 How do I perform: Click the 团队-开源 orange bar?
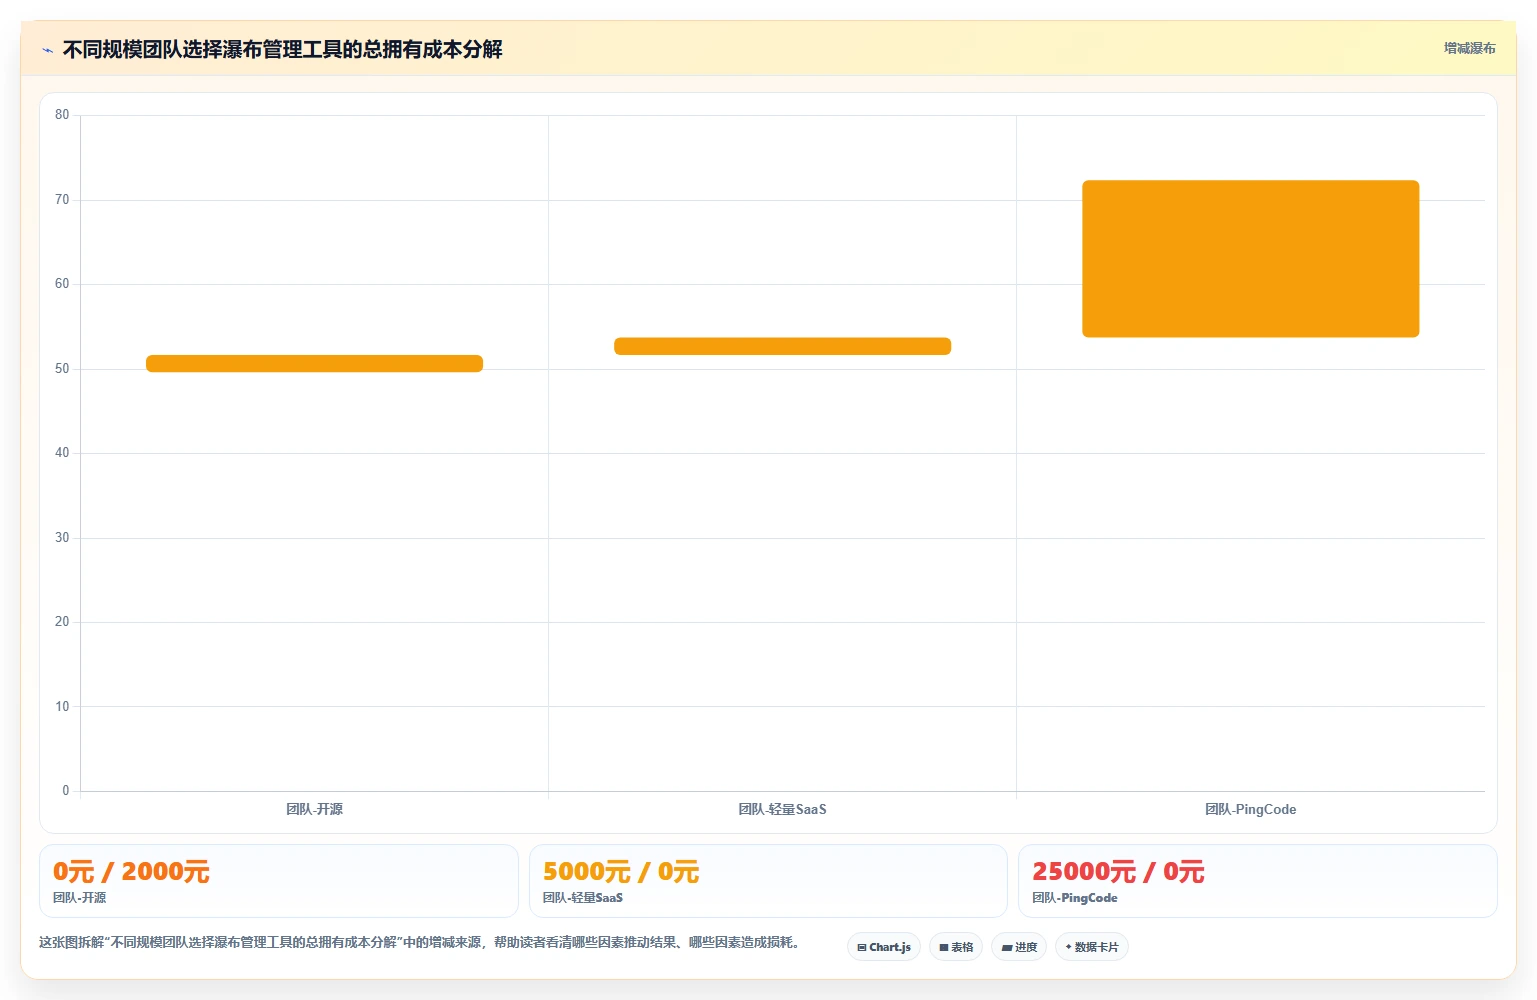(x=314, y=364)
